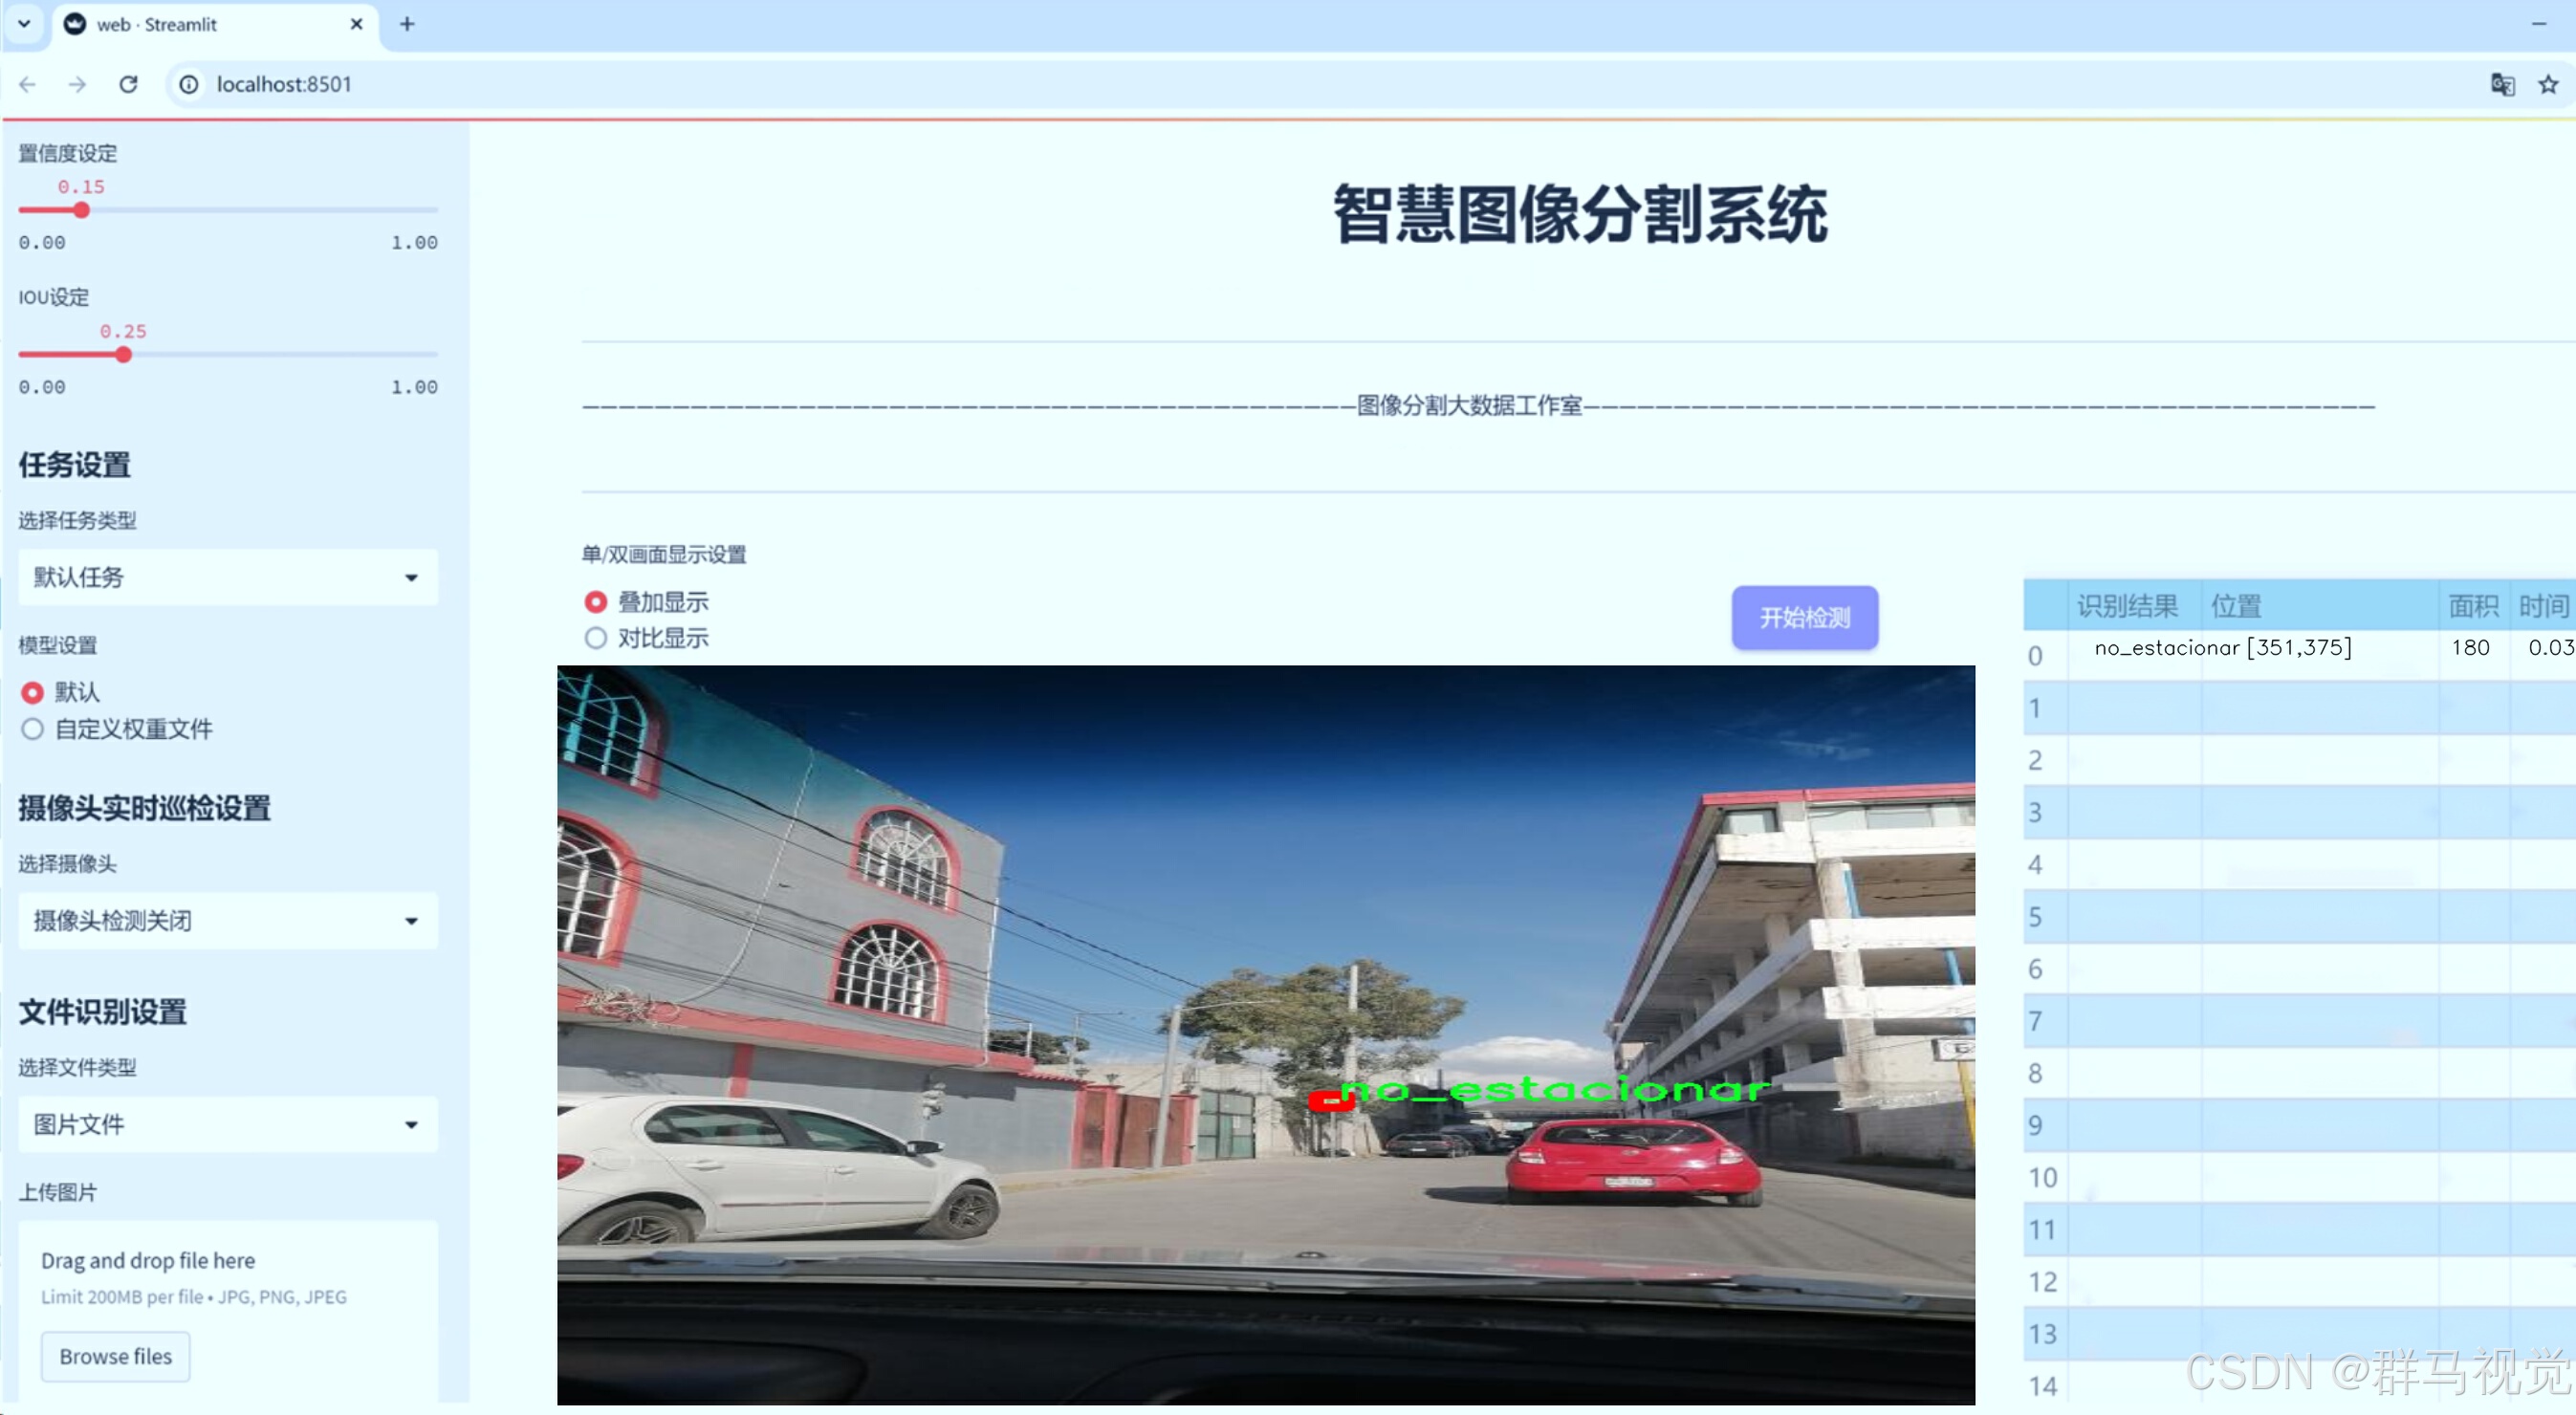This screenshot has width=2576, height=1415.
Task: Select 默认 model setting radio
Action: click(x=33, y=692)
